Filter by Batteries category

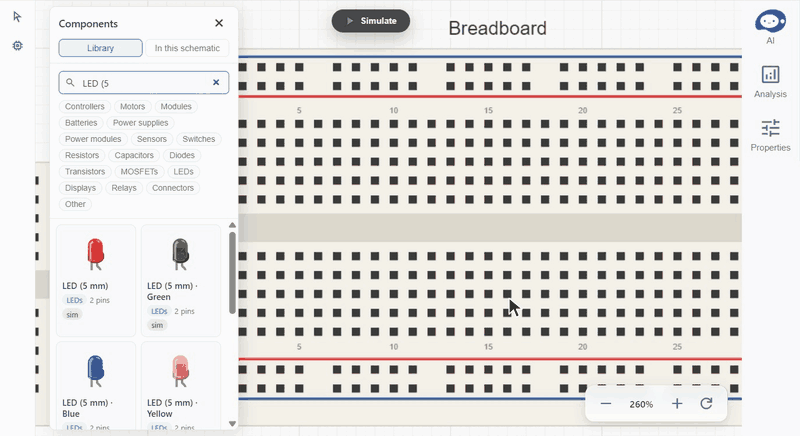coord(81,123)
